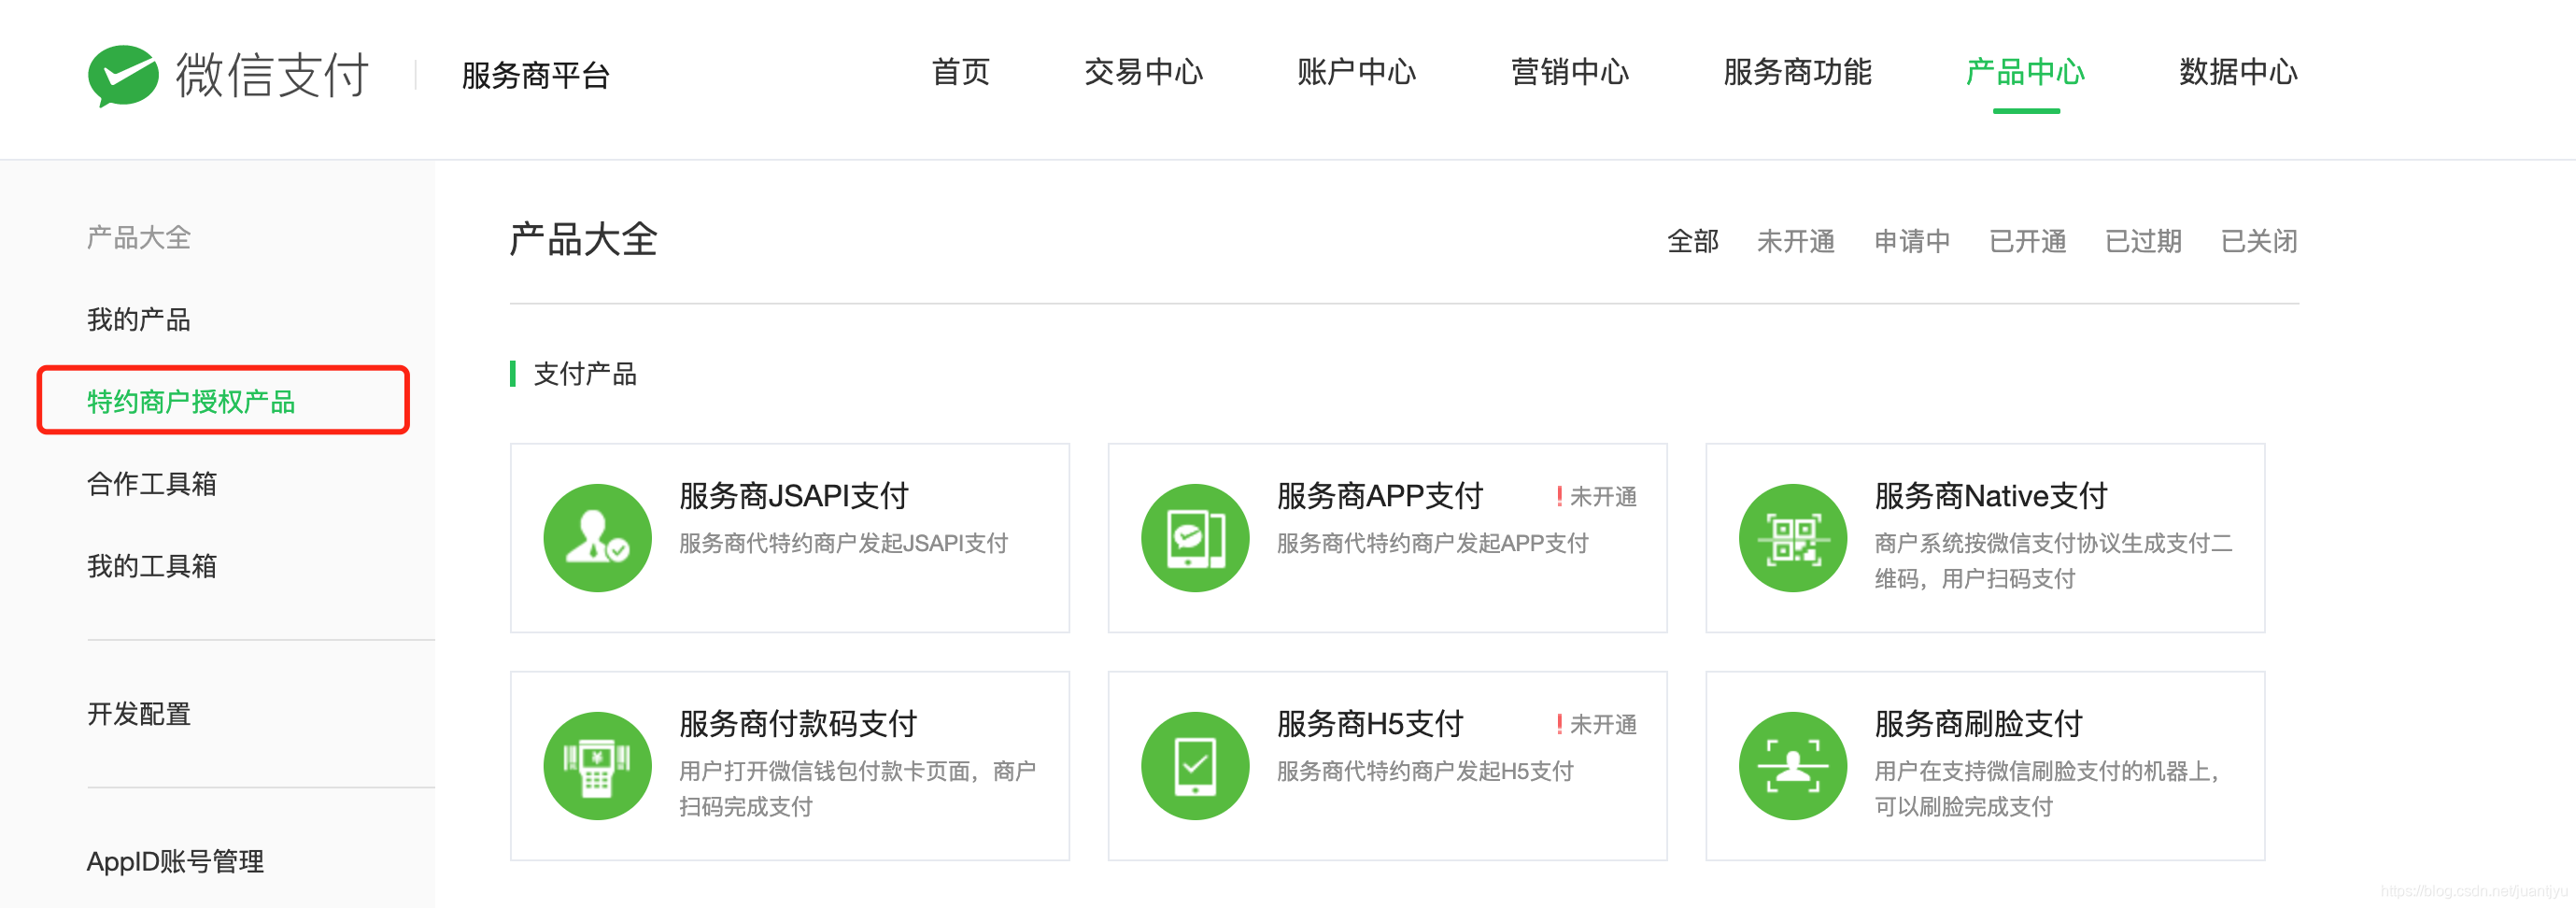Viewport: 2576px width, 908px height.
Task: Go to 交易中心 in top navigation
Action: point(1143,72)
